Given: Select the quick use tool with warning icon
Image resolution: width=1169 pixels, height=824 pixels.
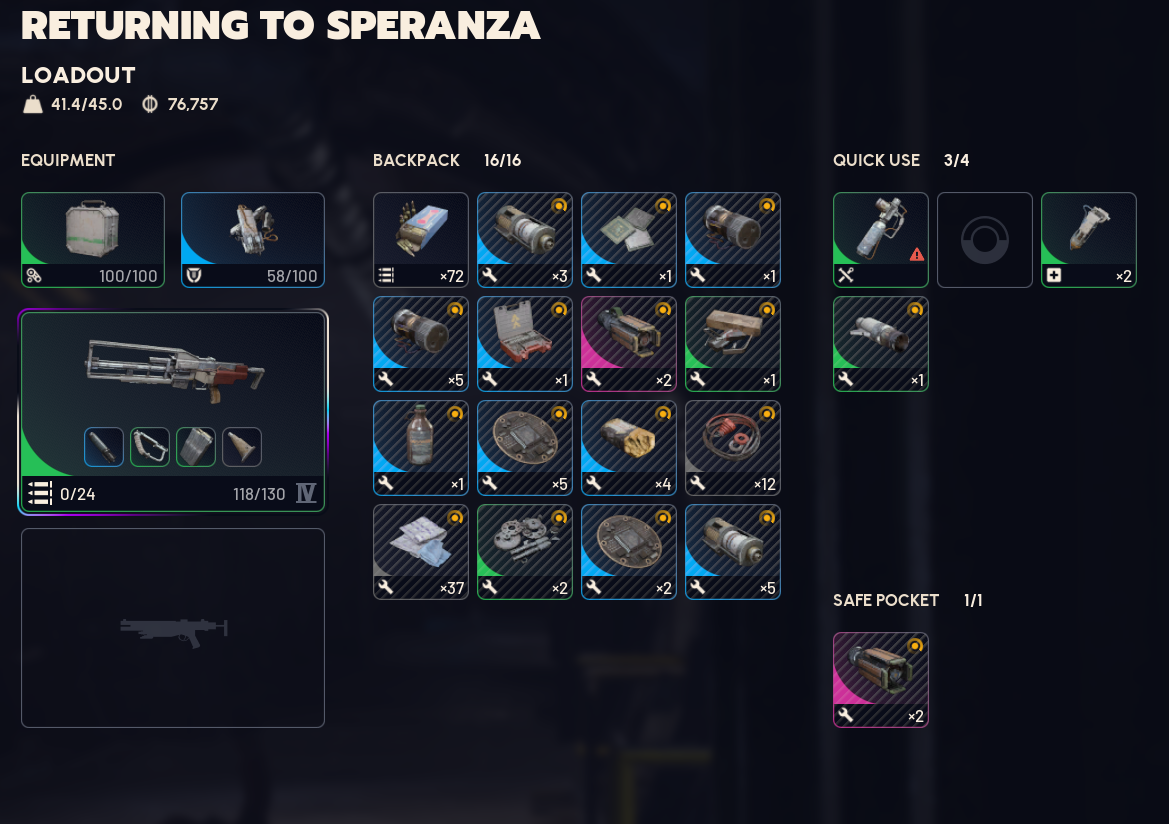Looking at the screenshot, I should point(880,239).
